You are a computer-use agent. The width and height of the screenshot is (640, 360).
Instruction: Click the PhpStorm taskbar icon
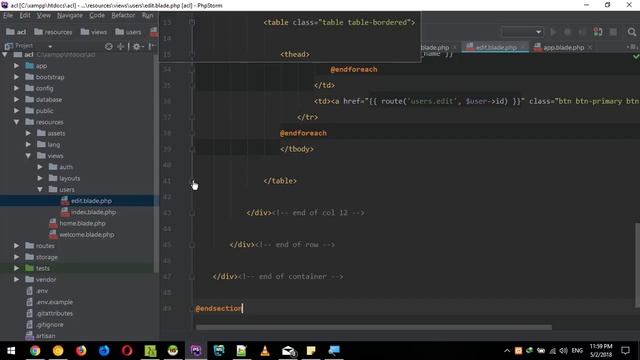click(x=196, y=351)
